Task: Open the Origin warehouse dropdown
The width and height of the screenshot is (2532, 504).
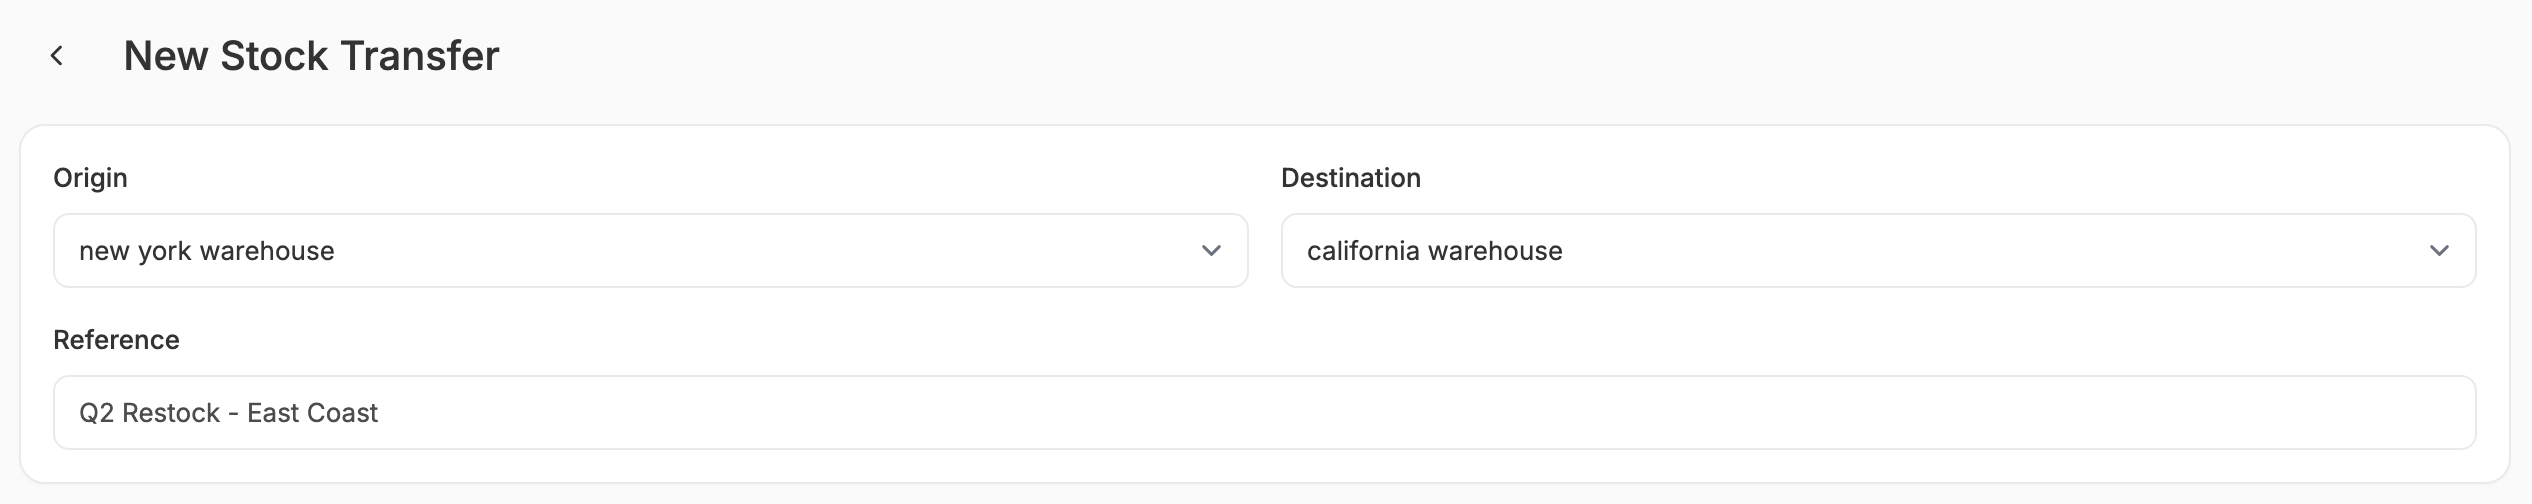Action: (x=651, y=250)
